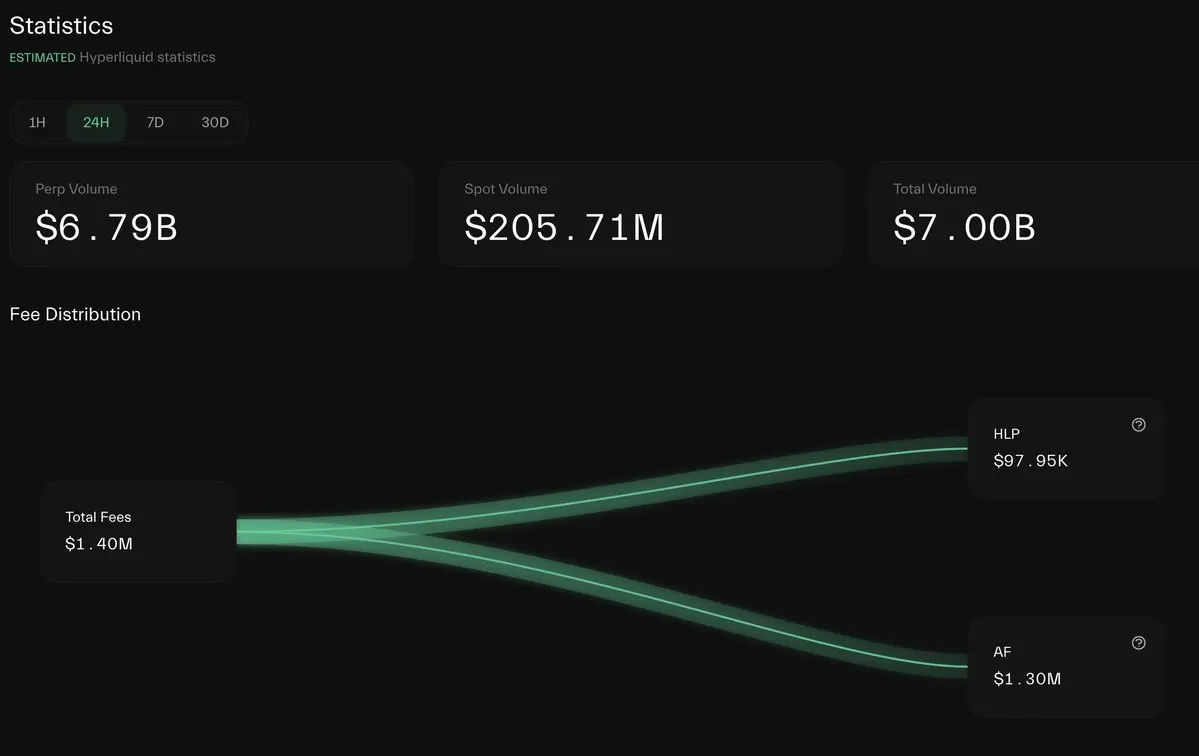1199x756 pixels.
Task: Click the Perp Volume card
Action: pyautogui.click(x=212, y=214)
